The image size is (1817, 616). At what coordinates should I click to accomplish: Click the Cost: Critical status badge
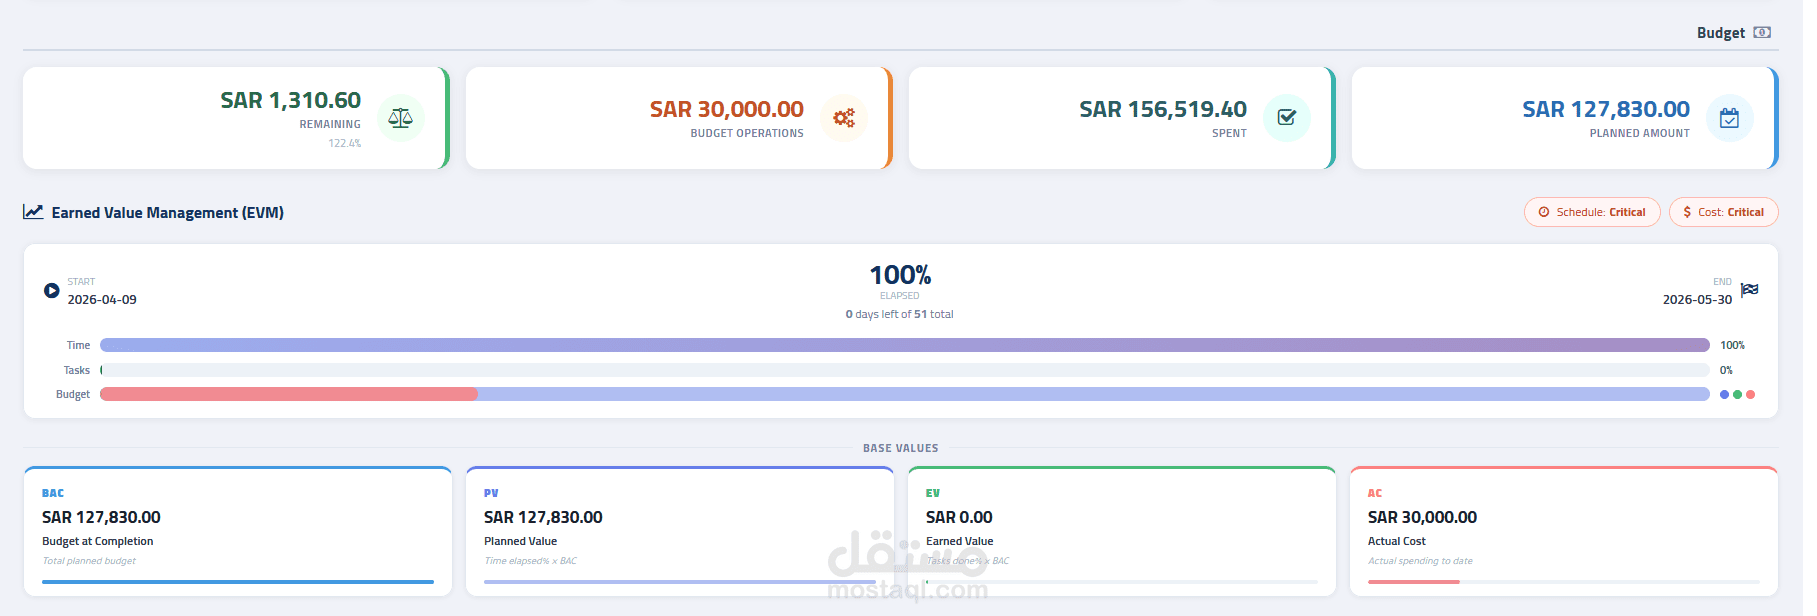(1723, 212)
